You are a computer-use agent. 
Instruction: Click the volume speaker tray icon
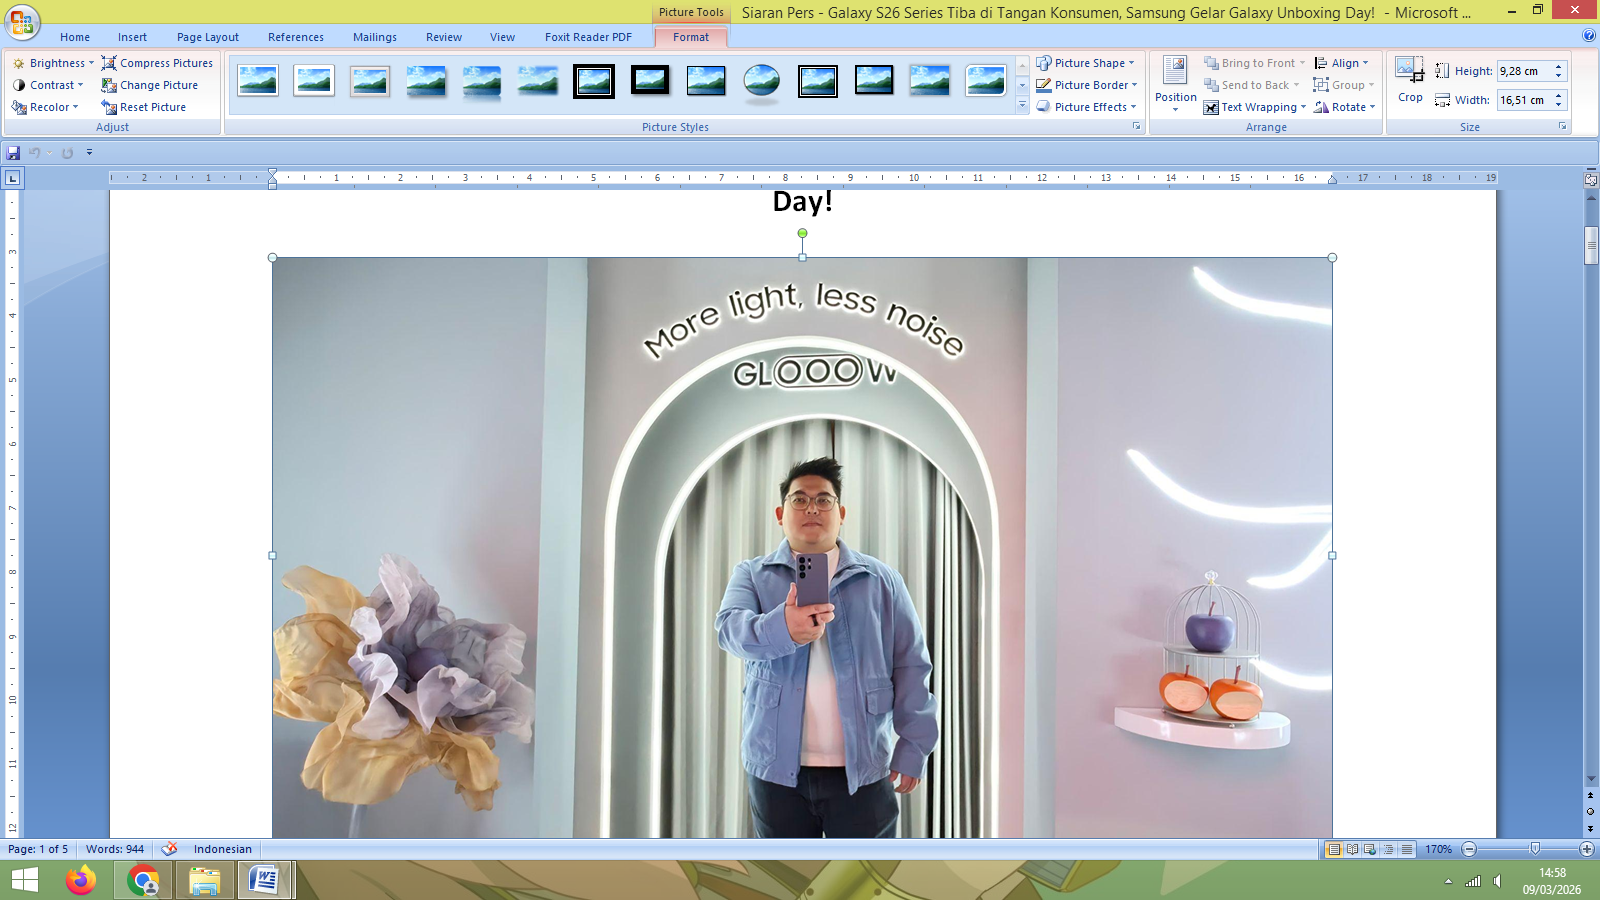click(x=1497, y=881)
